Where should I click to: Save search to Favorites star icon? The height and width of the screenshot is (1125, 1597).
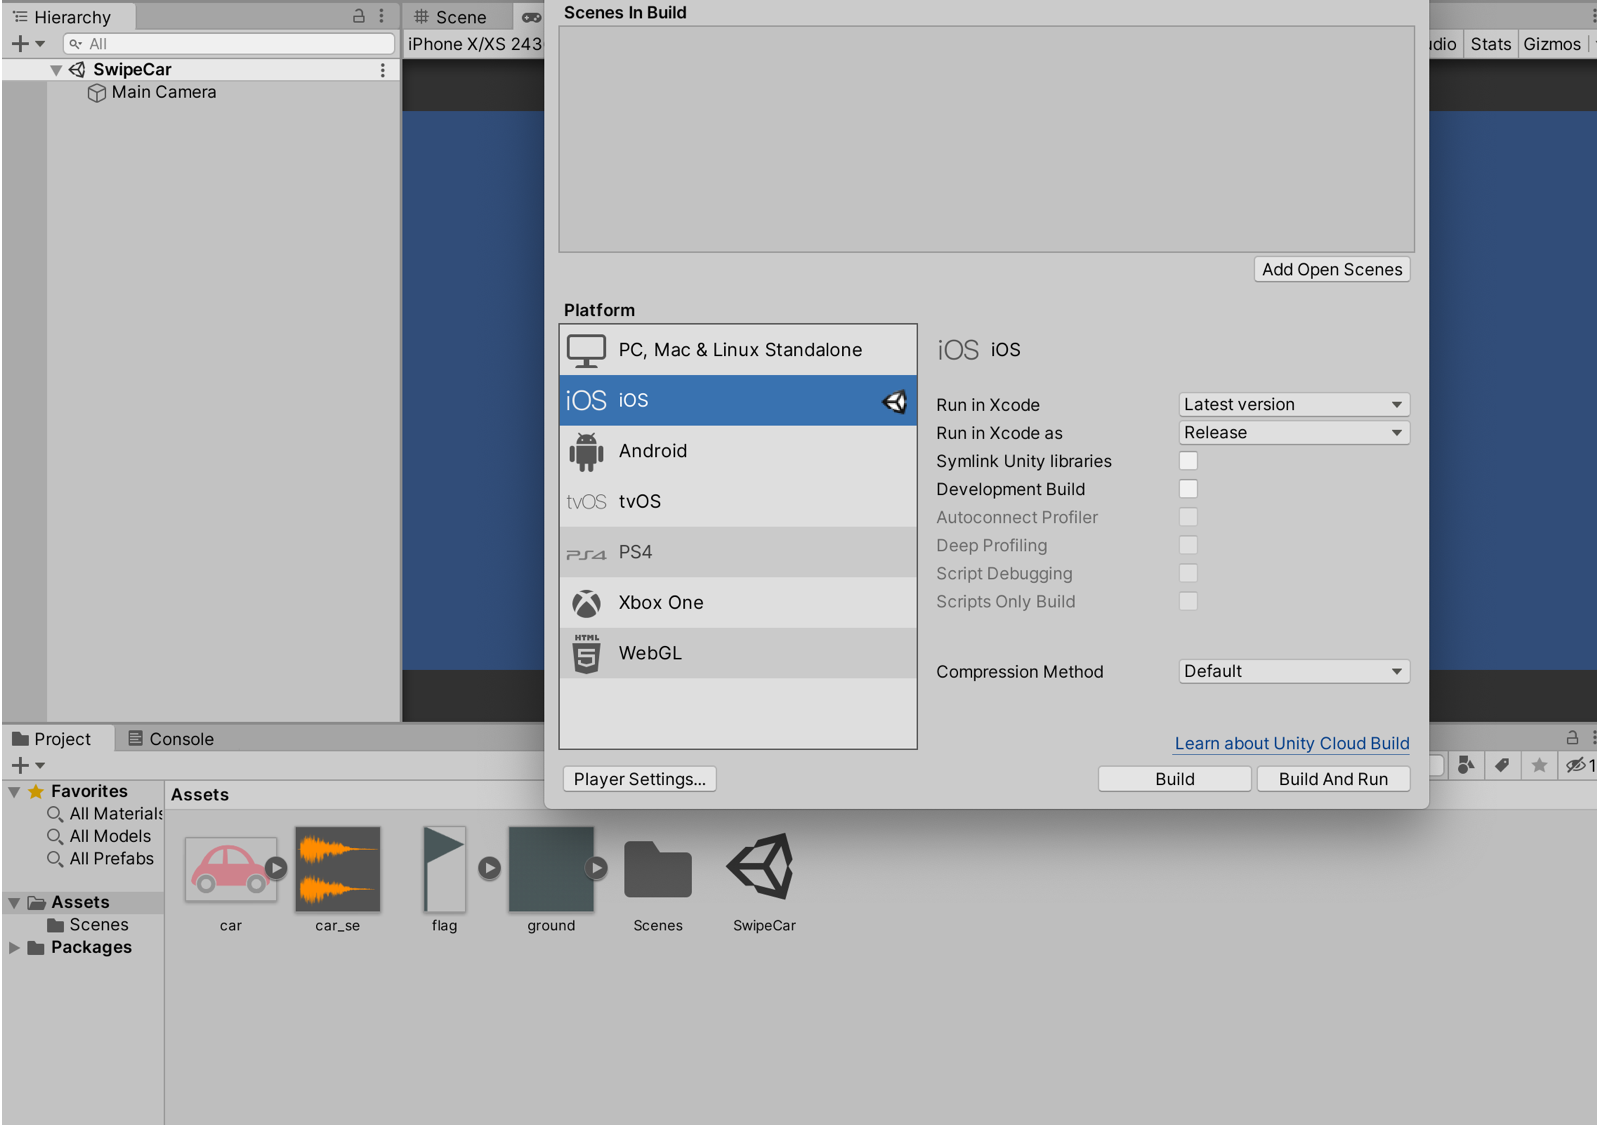pyautogui.click(x=1539, y=766)
